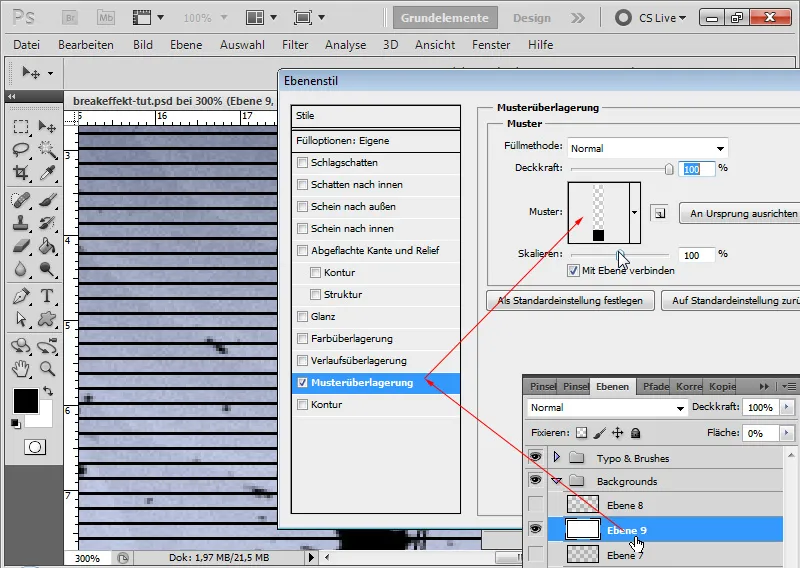Viewport: 800px width, 568px height.
Task: Enable the Glanz style checkbox
Action: pos(302,316)
